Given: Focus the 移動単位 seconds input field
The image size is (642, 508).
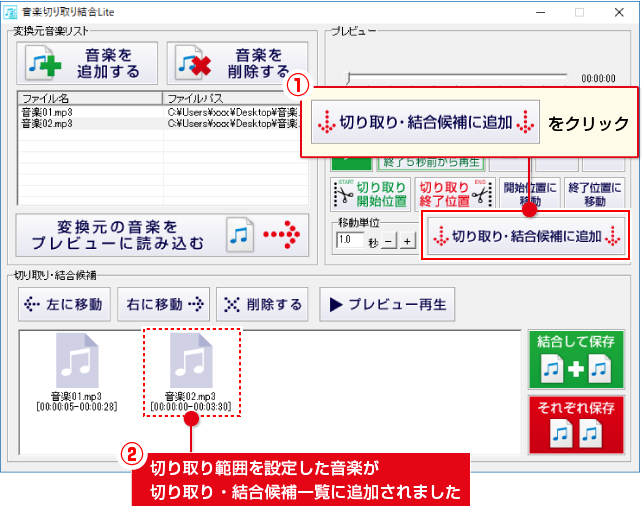Looking at the screenshot, I should click(350, 240).
